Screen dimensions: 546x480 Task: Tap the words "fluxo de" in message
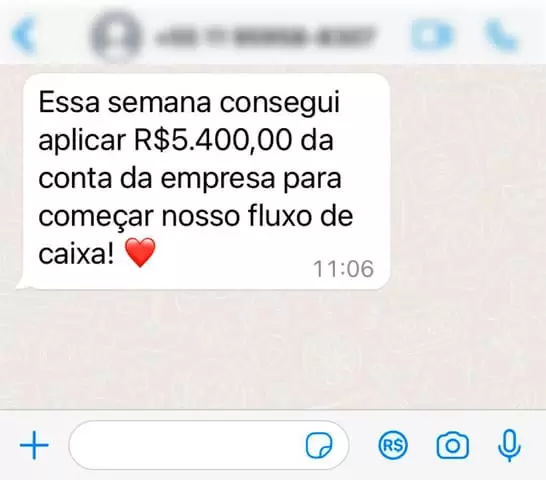(301, 216)
